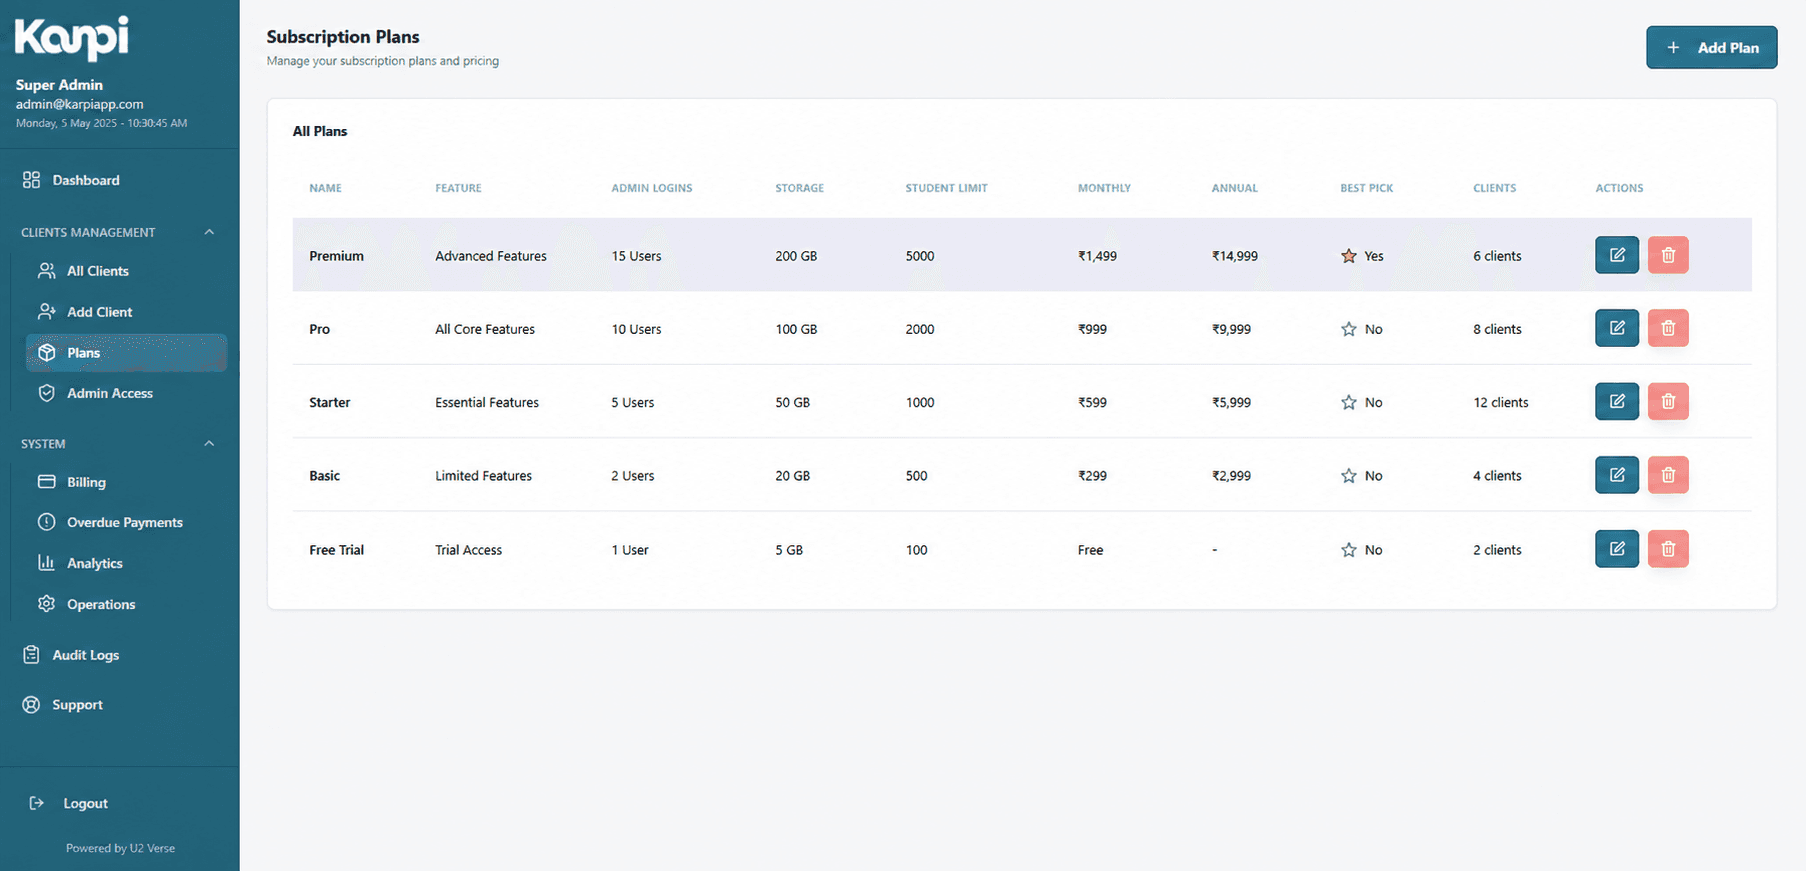Click the Admin Access shield icon
Viewport: 1806px width, 871px height.
pos(47,393)
